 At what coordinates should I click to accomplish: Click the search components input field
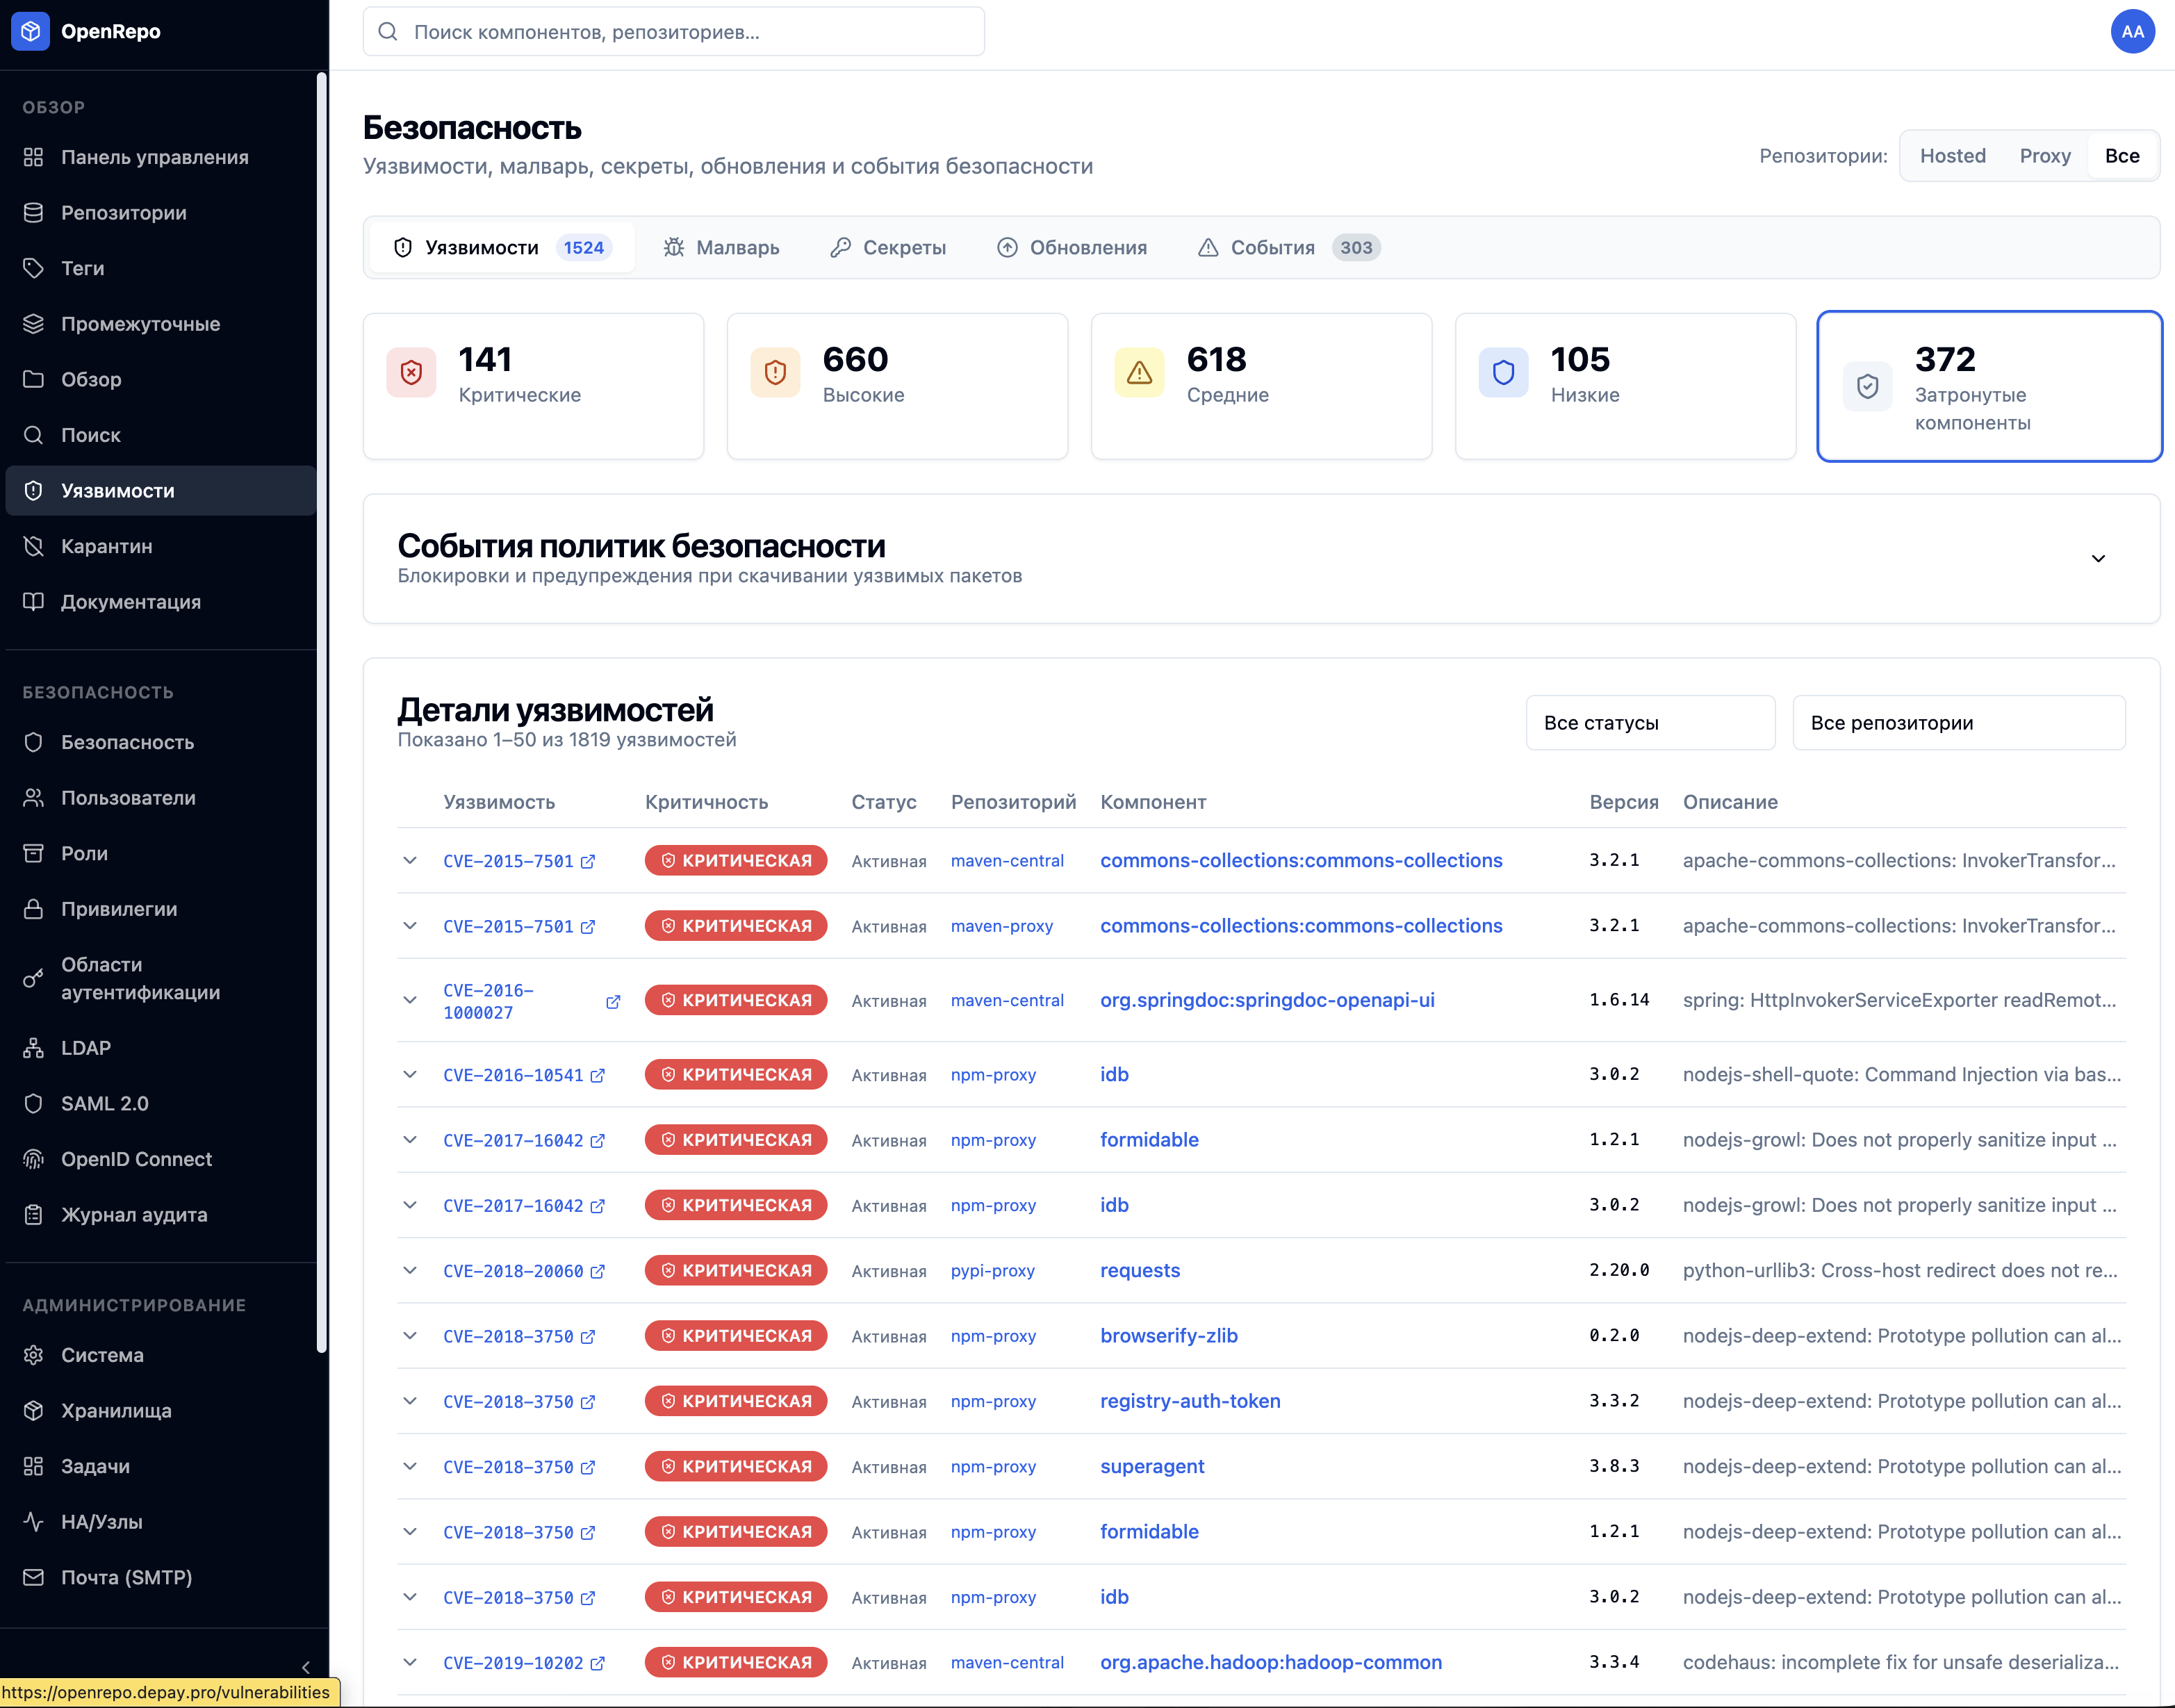coord(673,31)
